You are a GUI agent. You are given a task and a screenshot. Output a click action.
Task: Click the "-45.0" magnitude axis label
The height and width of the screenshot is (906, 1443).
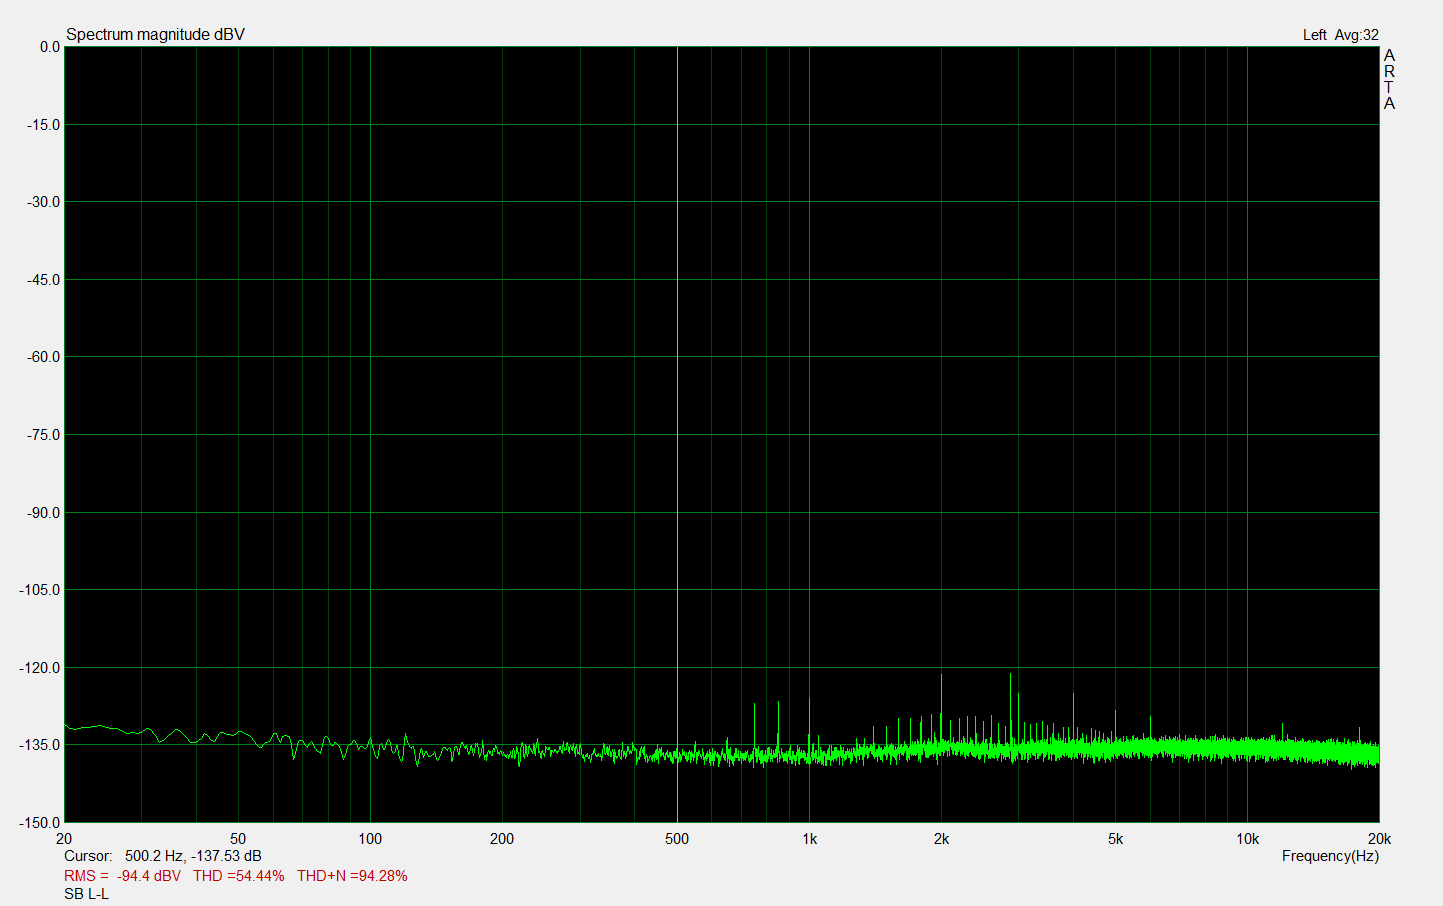pos(43,280)
